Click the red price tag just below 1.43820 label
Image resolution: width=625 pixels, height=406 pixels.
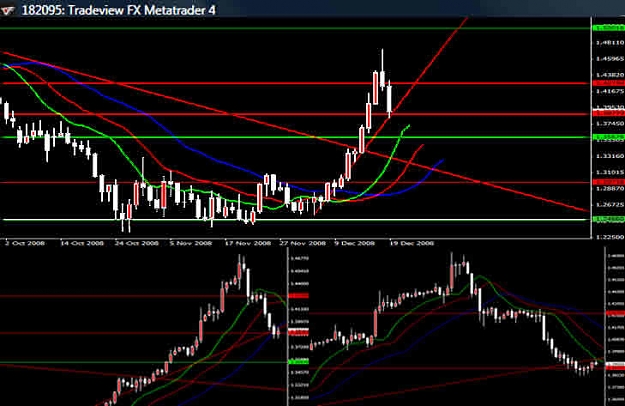(x=609, y=83)
